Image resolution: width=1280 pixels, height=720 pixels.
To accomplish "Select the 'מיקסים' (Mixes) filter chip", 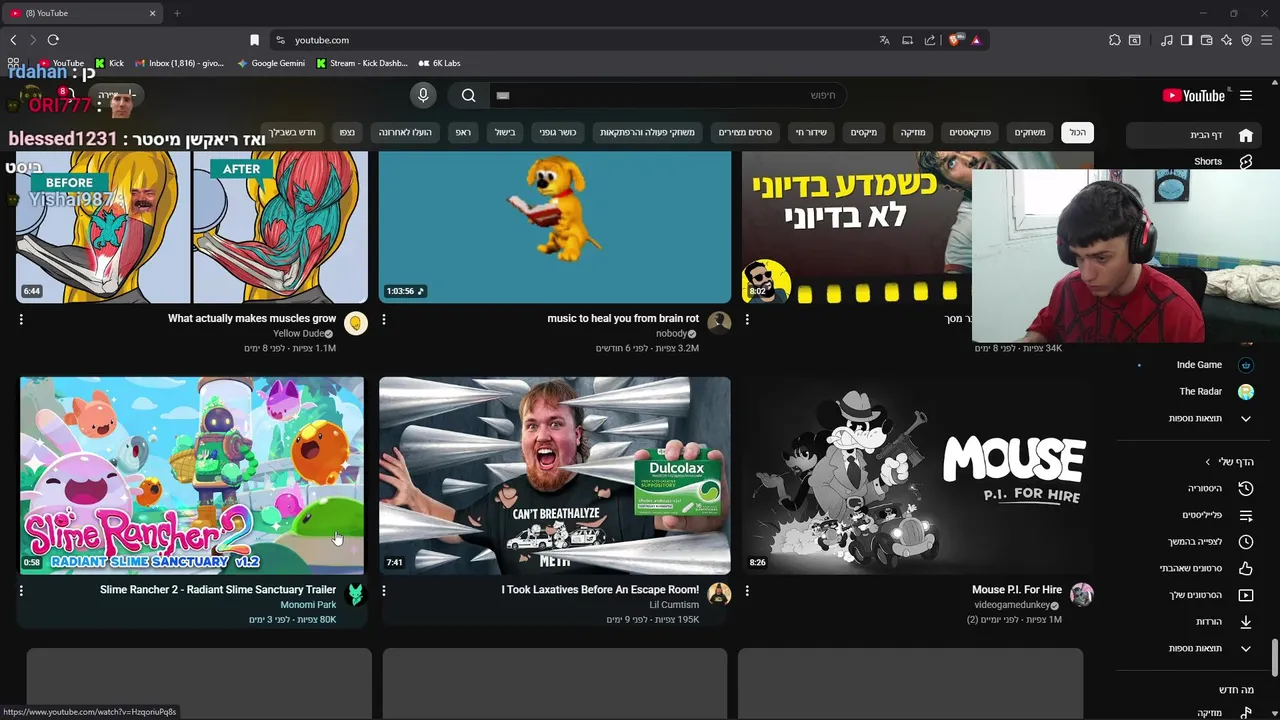I will coord(864,132).
